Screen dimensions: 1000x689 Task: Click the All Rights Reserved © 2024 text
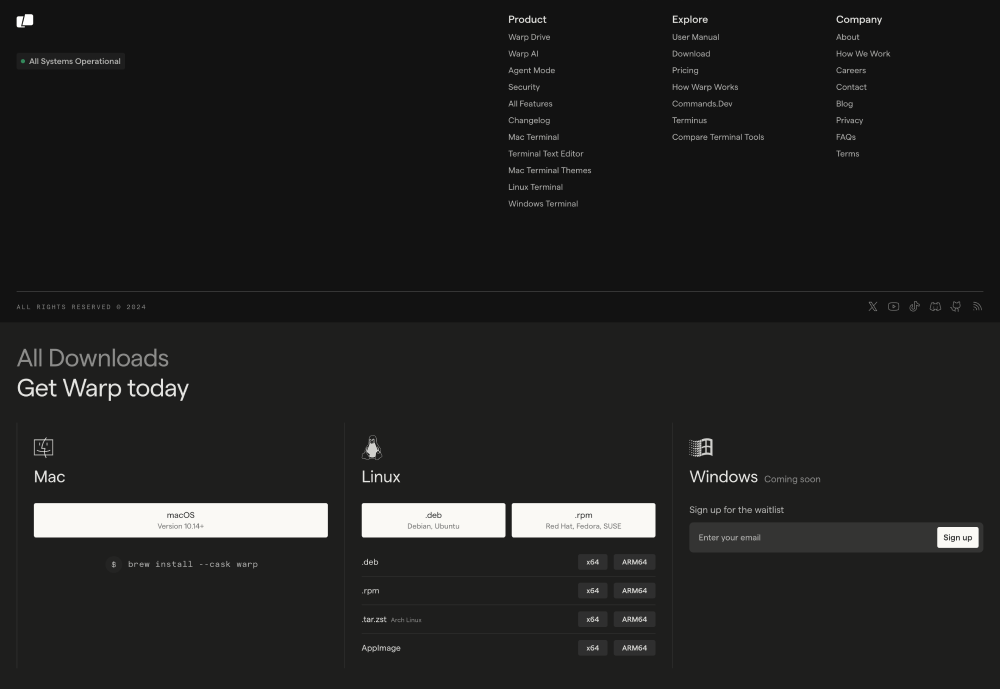pos(81,307)
